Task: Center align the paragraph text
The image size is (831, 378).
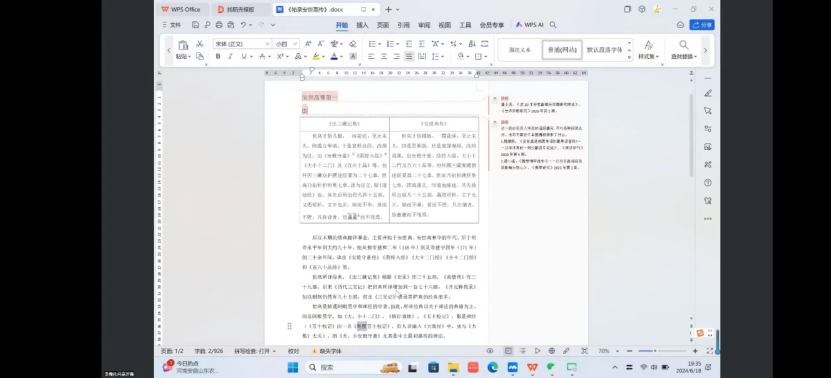Action: [x=384, y=56]
